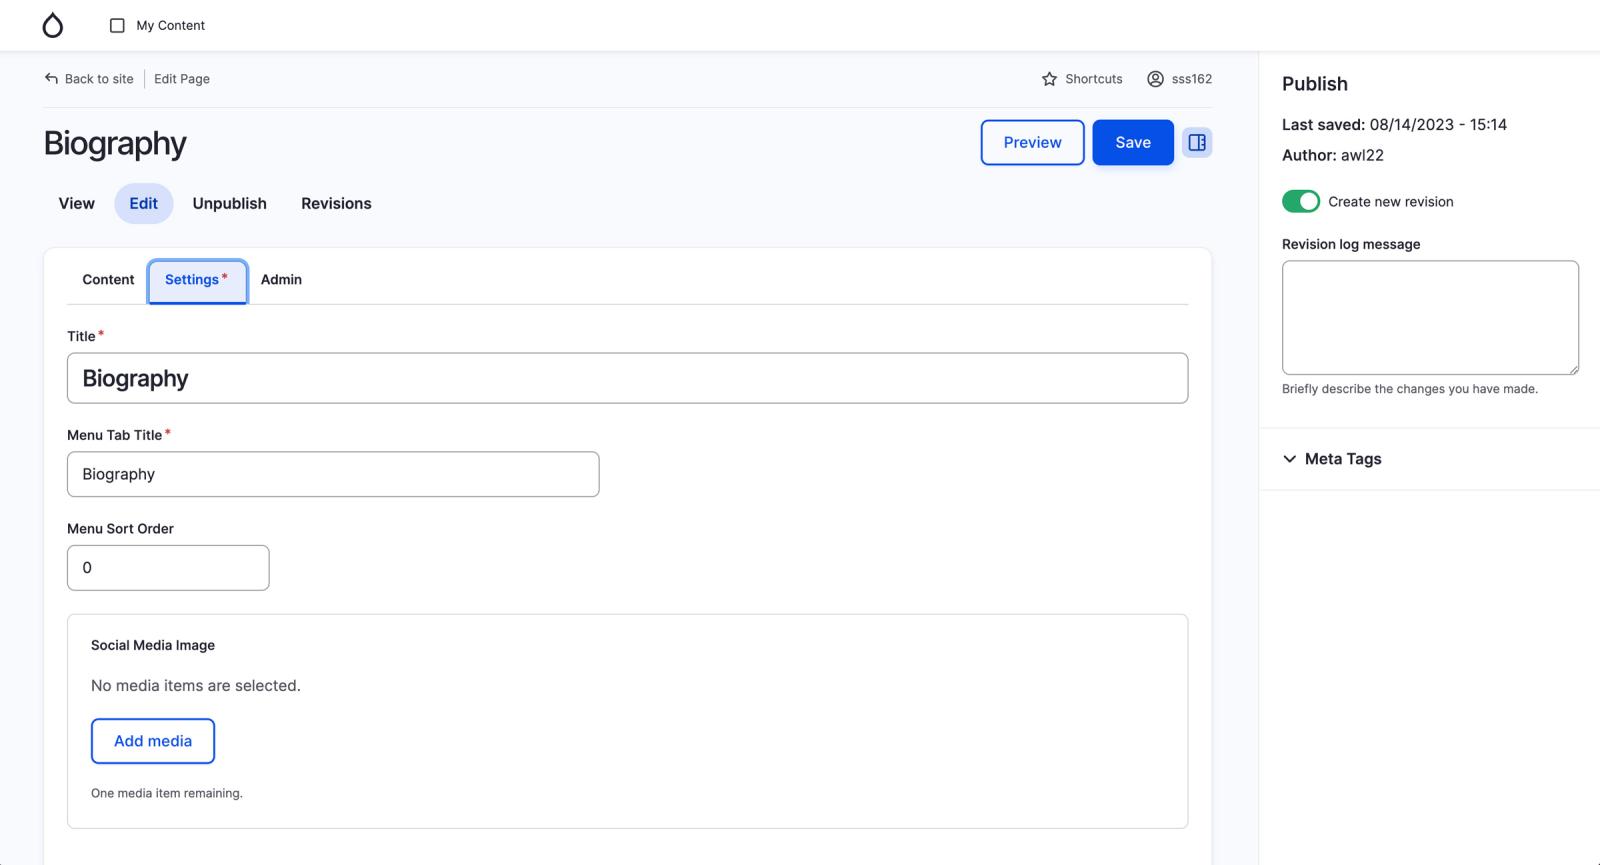Disable the Create new revision toggle
The width and height of the screenshot is (1600, 865).
point(1300,202)
